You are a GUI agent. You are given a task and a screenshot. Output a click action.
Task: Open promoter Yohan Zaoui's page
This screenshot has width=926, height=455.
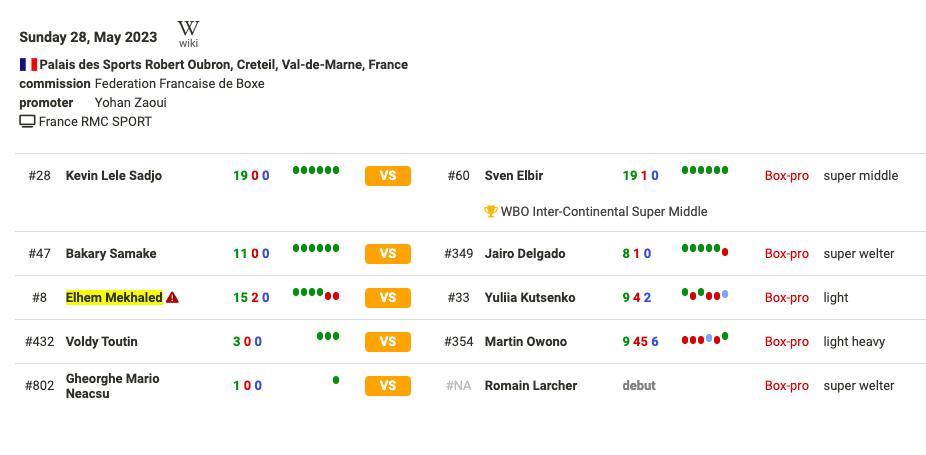pyautogui.click(x=131, y=103)
